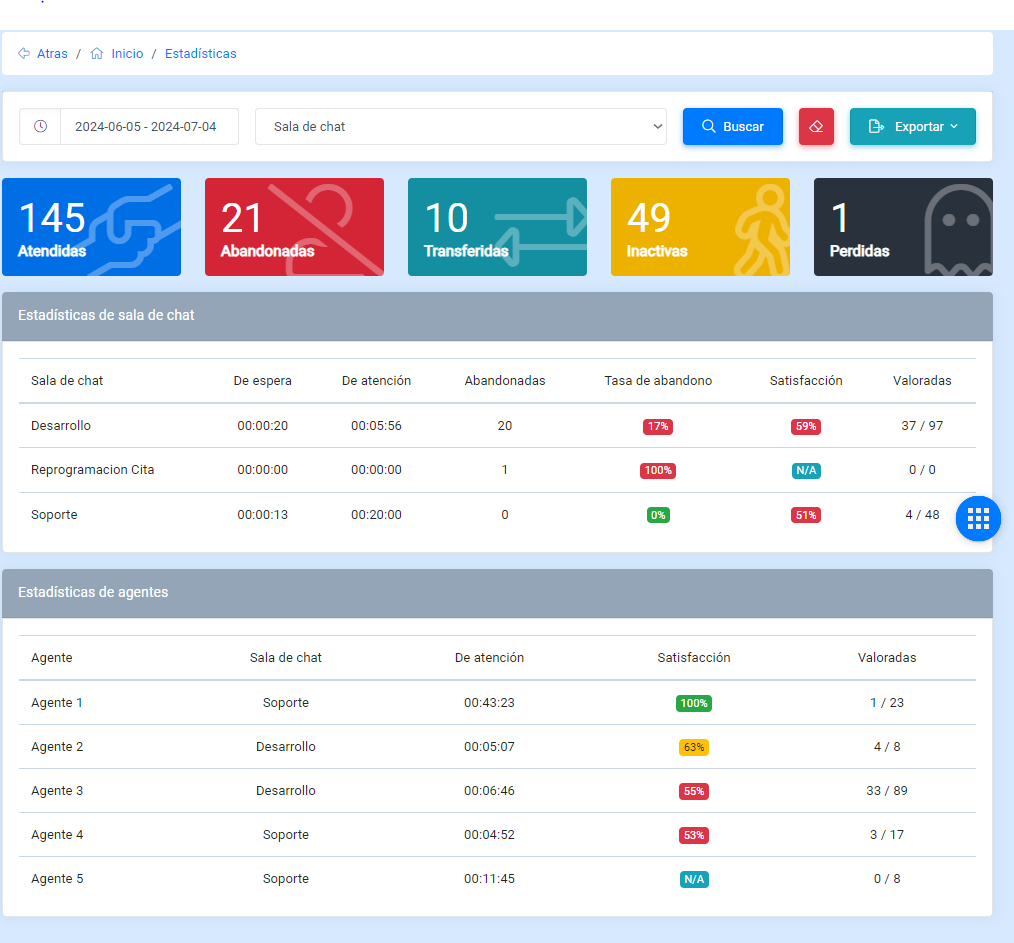Click the clock icon beside date range

click(x=40, y=127)
